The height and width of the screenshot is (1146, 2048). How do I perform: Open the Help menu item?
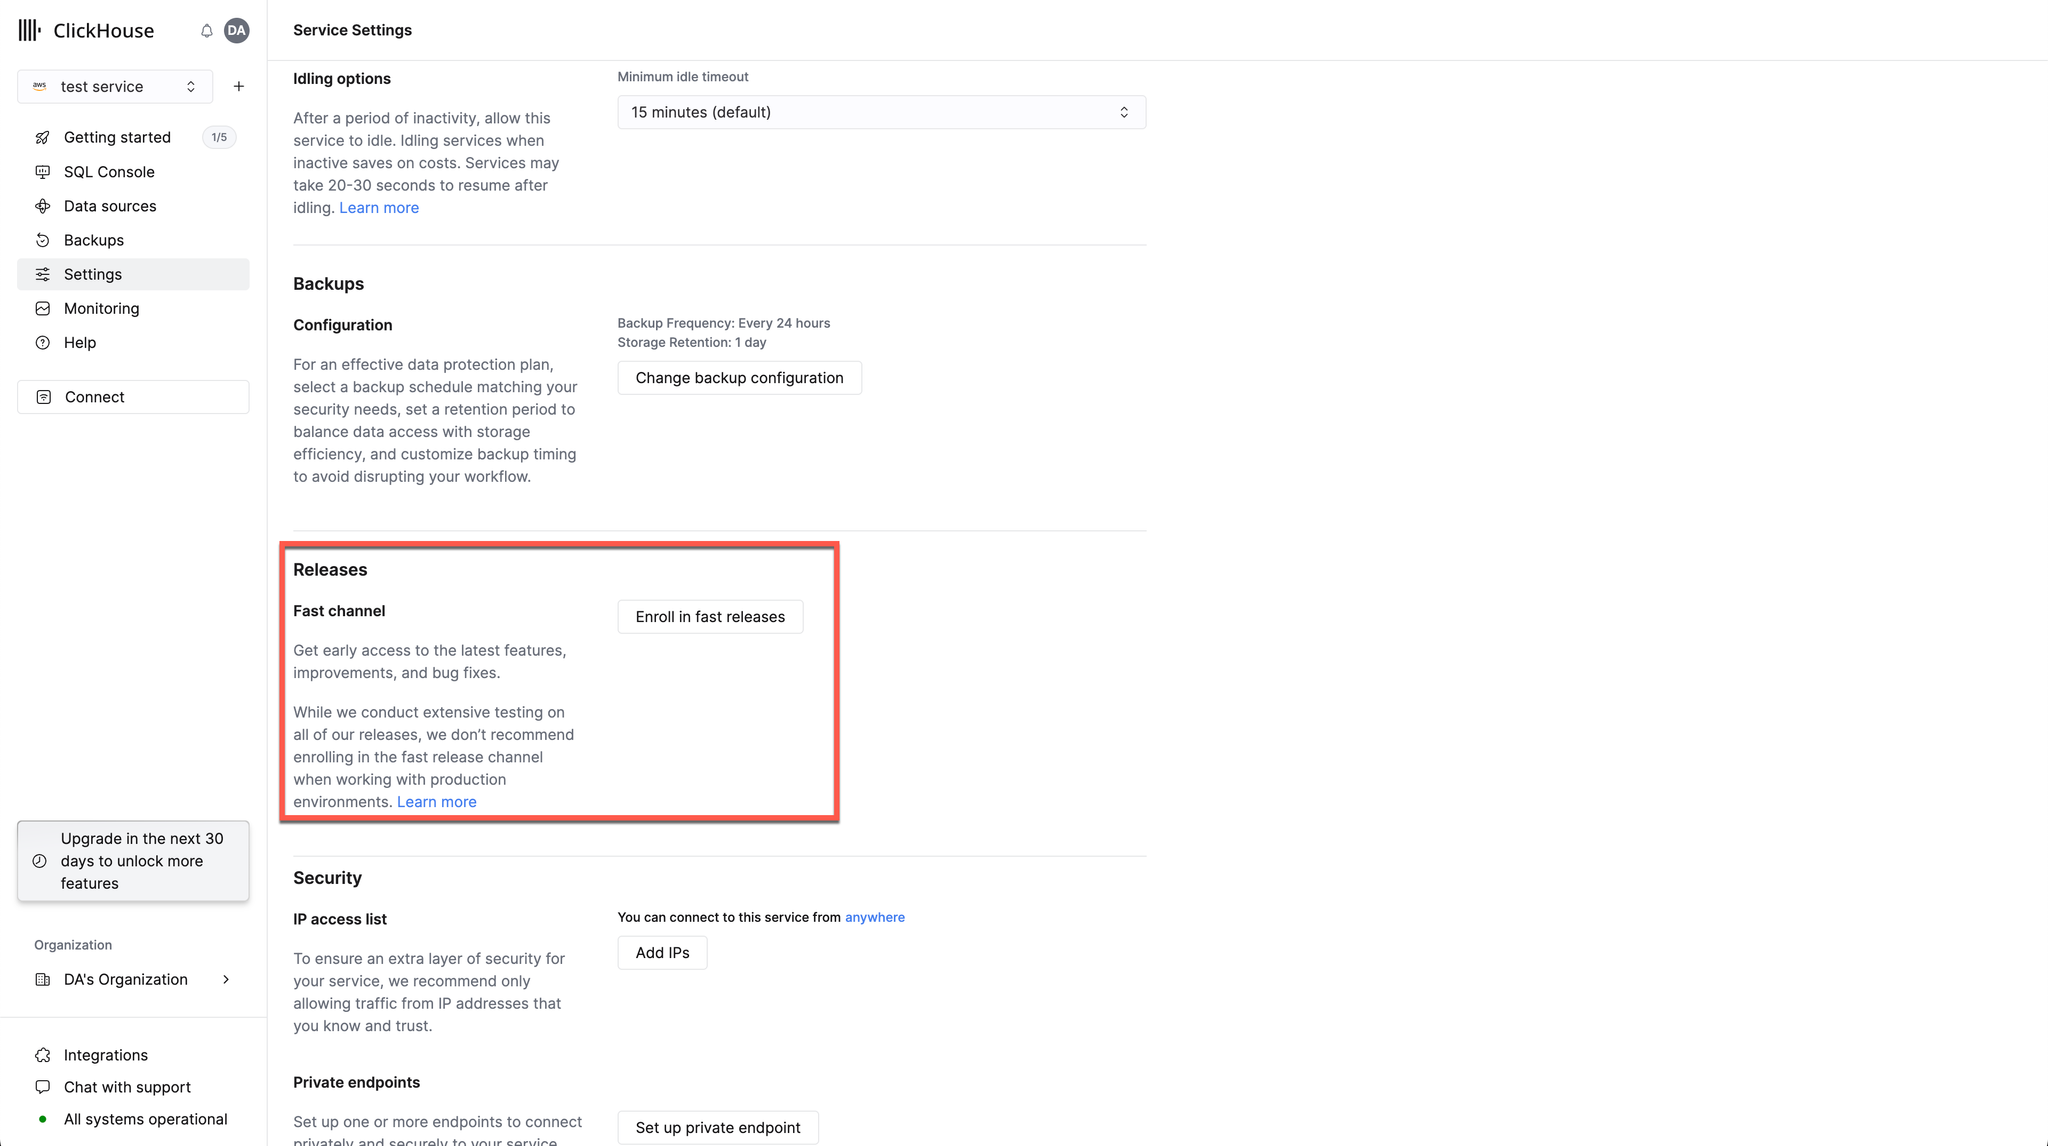(x=80, y=342)
